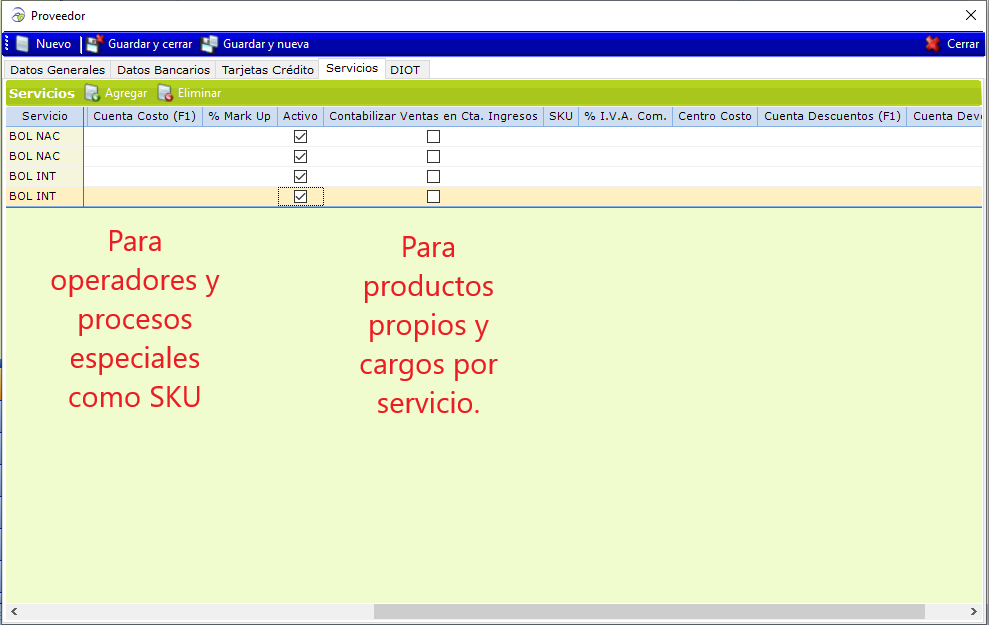Click the scroll right arrow
The width and height of the screenshot is (989, 625).
tap(973, 611)
